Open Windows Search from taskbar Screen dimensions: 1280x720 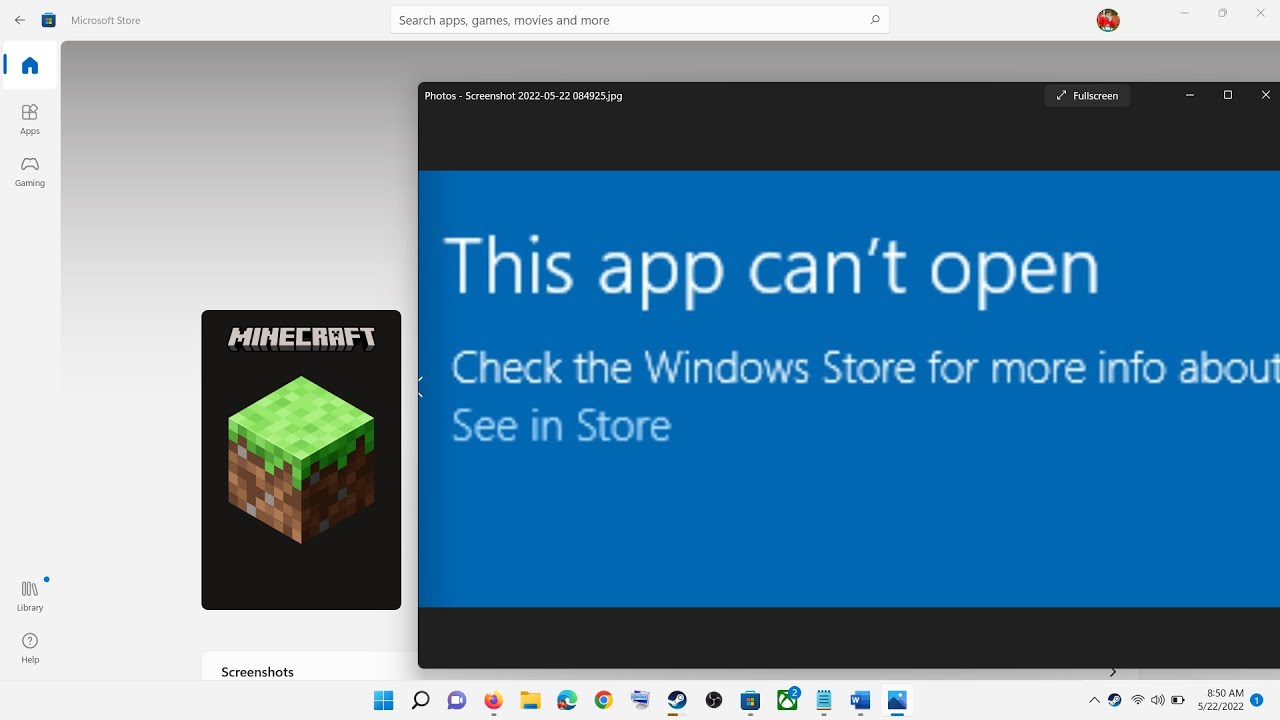click(x=420, y=700)
